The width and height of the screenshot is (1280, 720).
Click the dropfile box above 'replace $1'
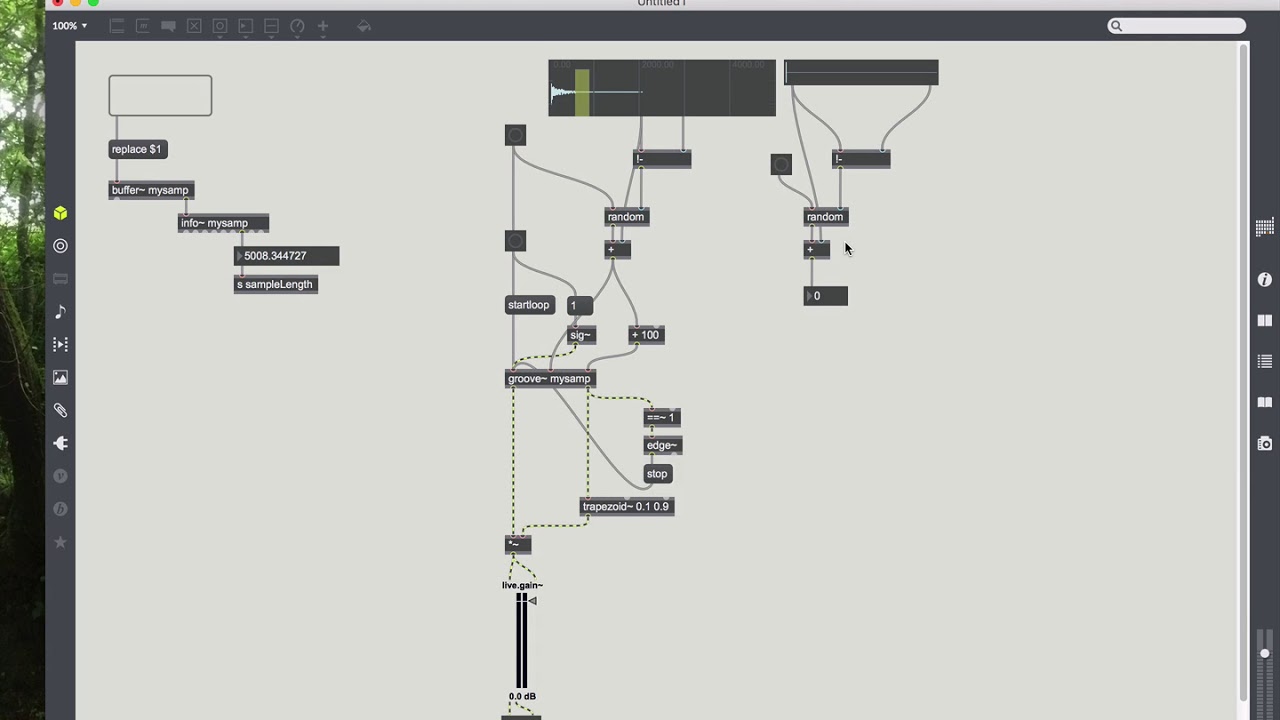(160, 95)
